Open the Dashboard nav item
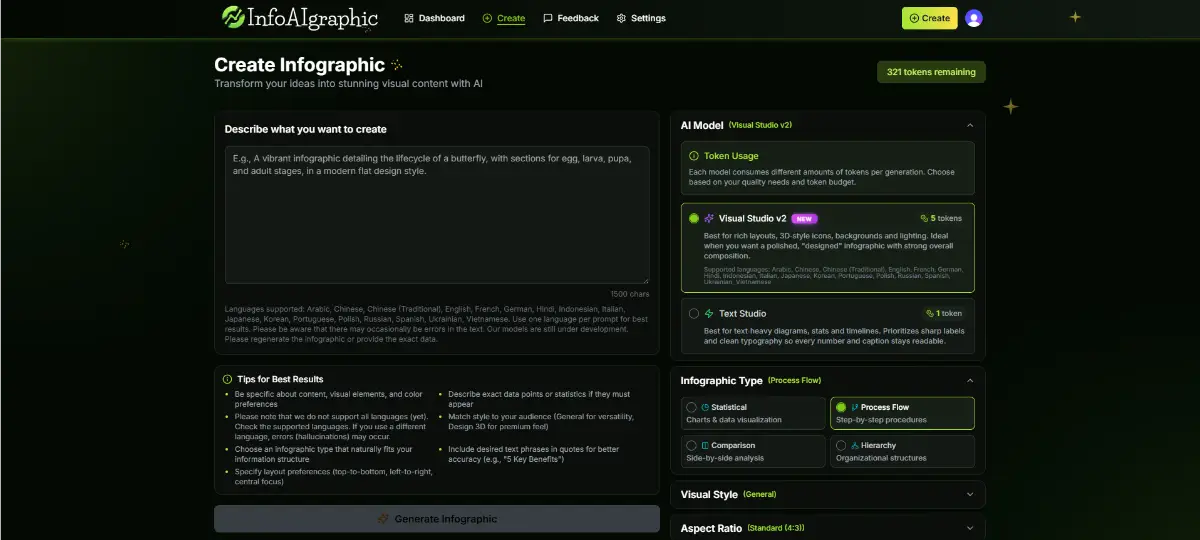The width and height of the screenshot is (1200, 540). [x=434, y=18]
